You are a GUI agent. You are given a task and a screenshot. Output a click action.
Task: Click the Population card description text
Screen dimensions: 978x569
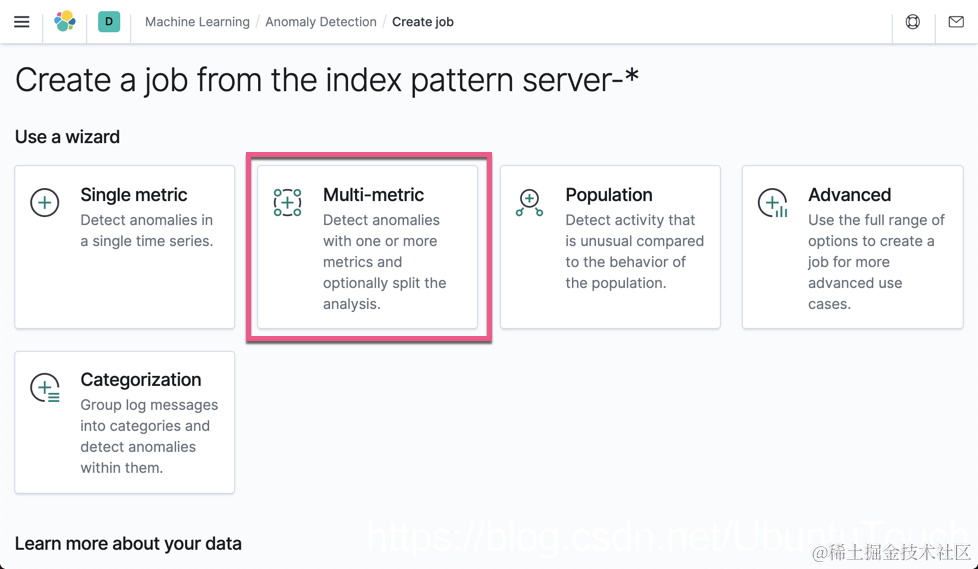coord(634,252)
